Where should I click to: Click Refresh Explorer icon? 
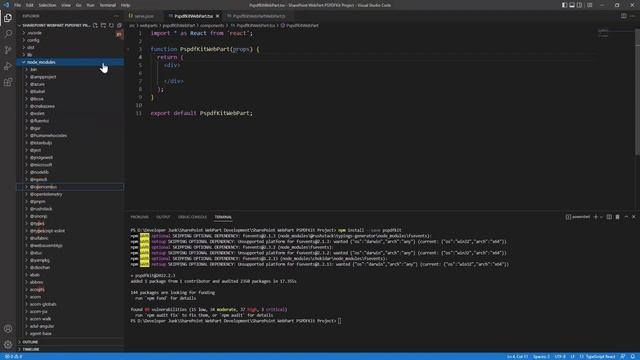tap(111, 25)
